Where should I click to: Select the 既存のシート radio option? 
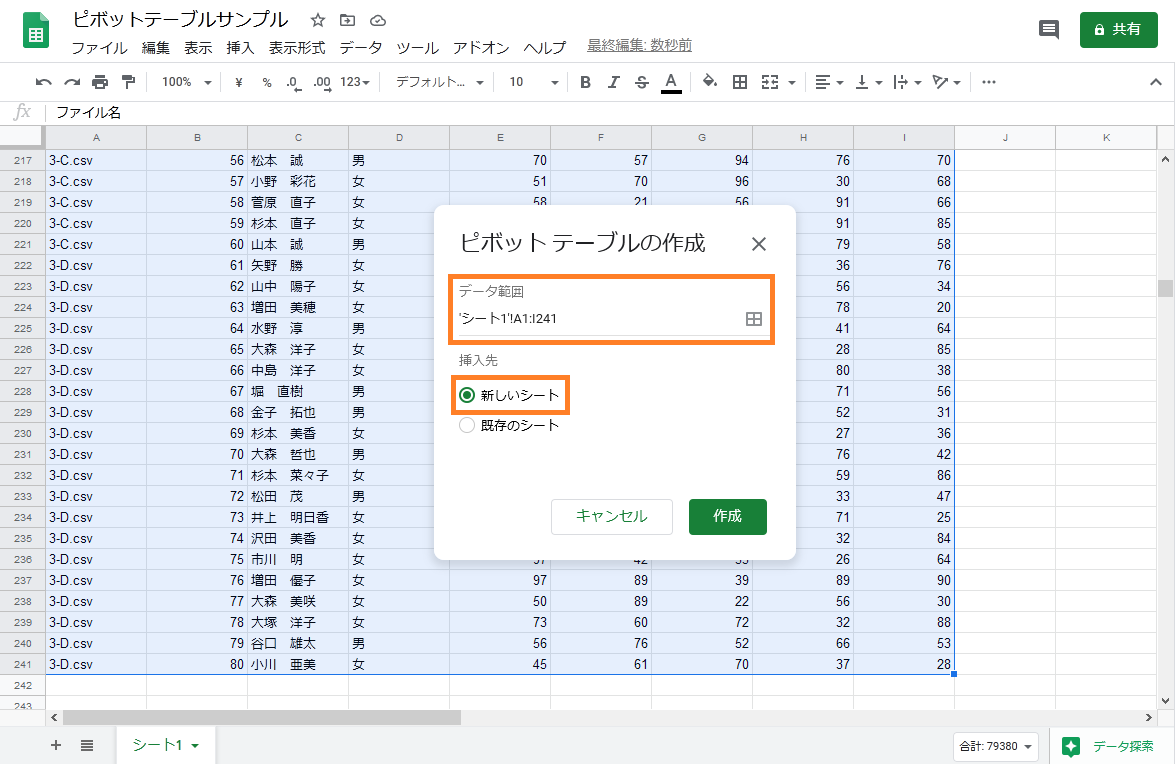tap(467, 425)
